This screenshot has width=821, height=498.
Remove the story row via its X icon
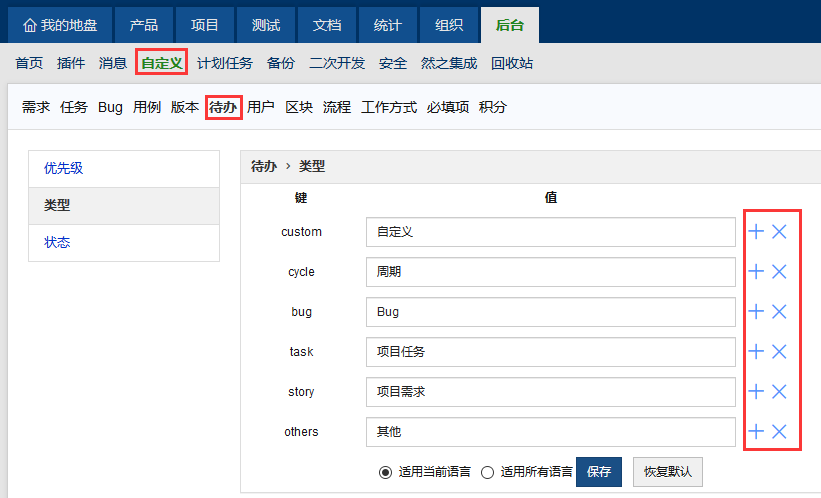[779, 391]
